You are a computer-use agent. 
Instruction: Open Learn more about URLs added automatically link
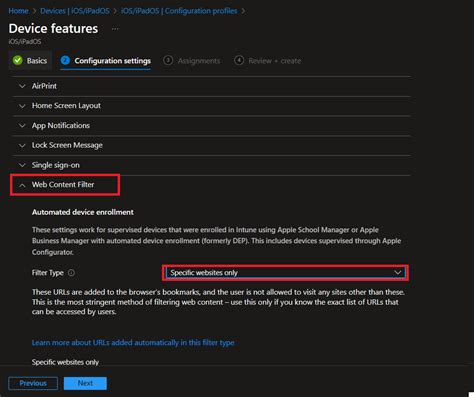(x=133, y=343)
